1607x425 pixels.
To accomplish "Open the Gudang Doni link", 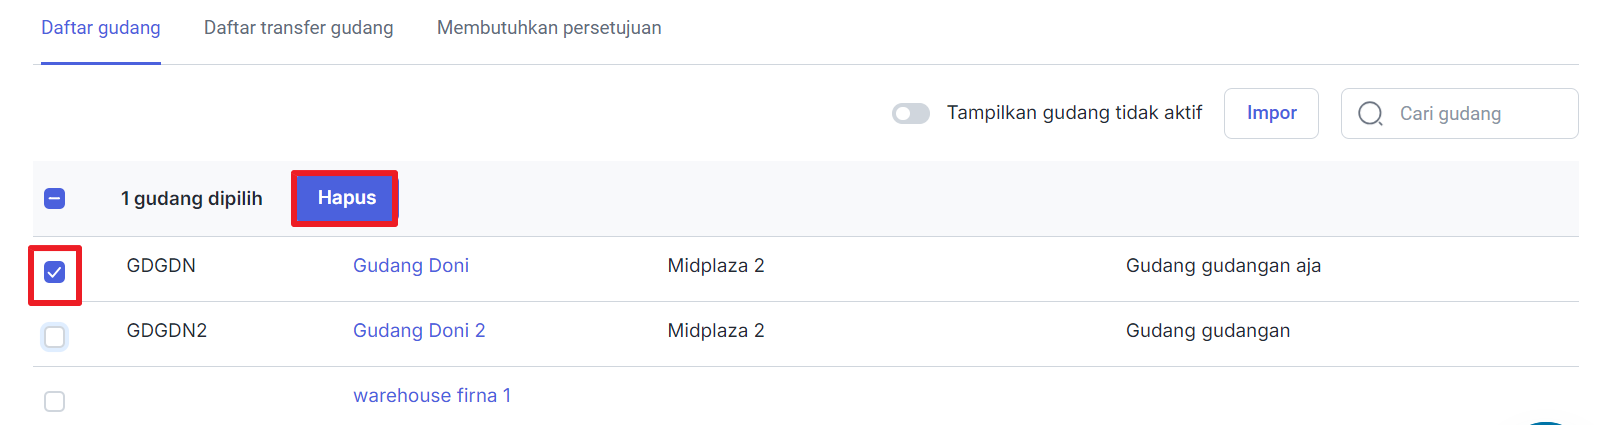I will [411, 266].
